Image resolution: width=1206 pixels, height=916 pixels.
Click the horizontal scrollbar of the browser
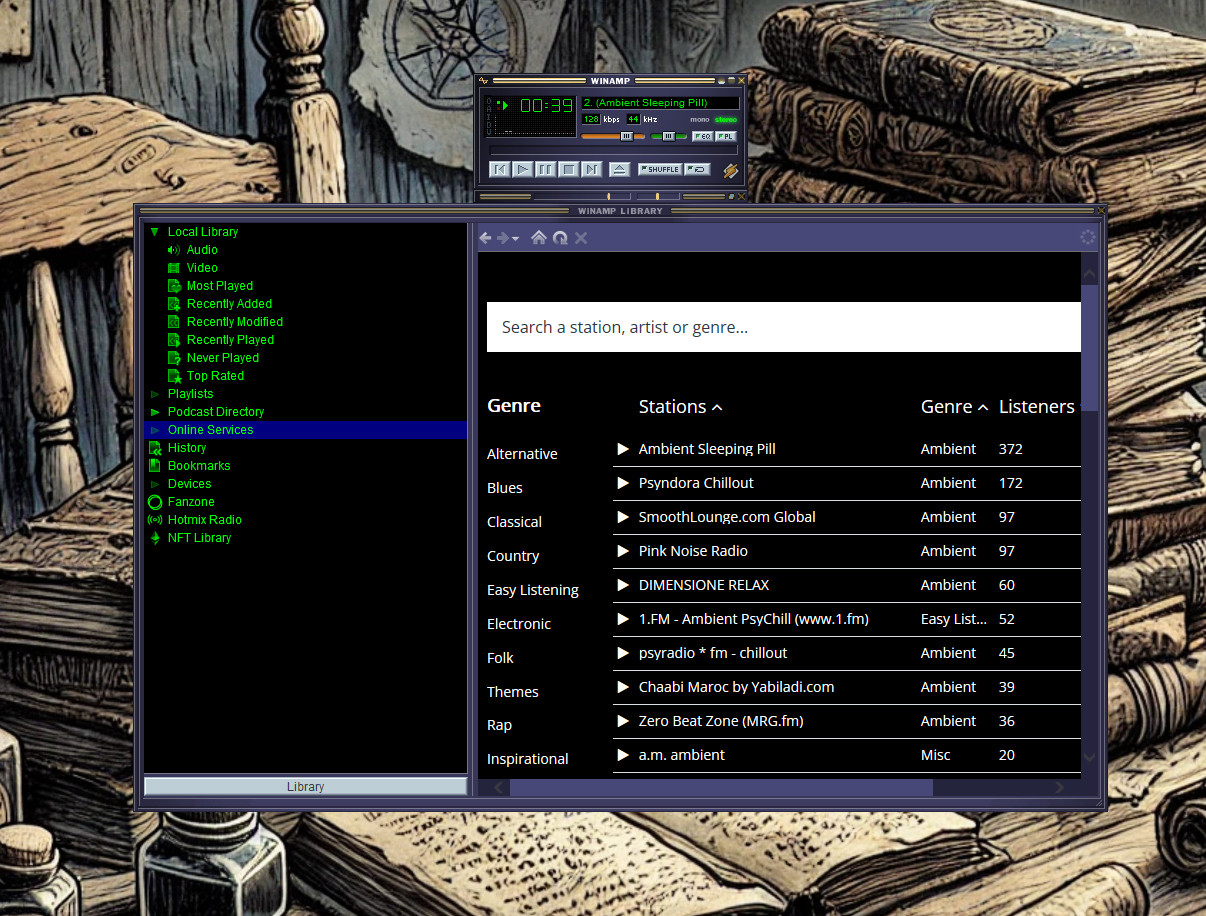[721, 788]
